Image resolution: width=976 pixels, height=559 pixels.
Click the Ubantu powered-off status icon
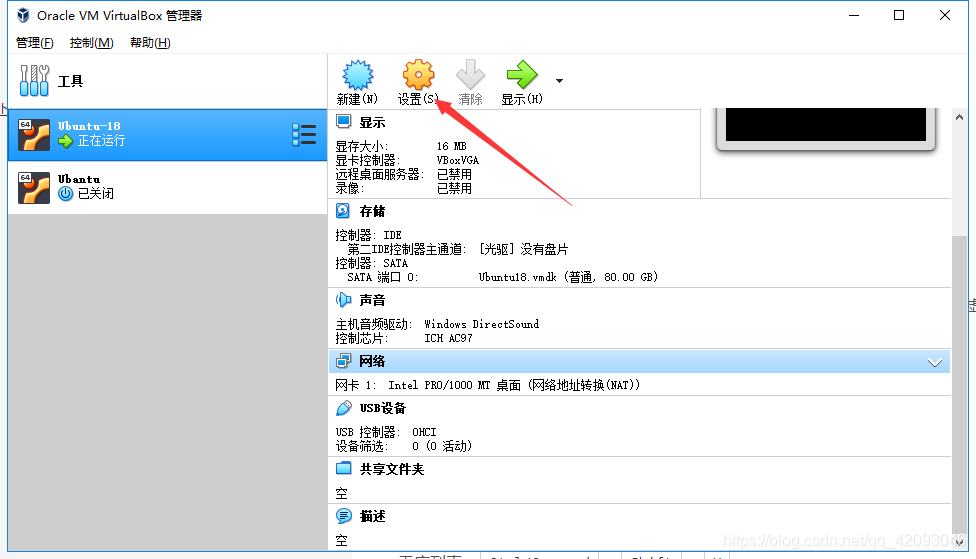coord(65,194)
